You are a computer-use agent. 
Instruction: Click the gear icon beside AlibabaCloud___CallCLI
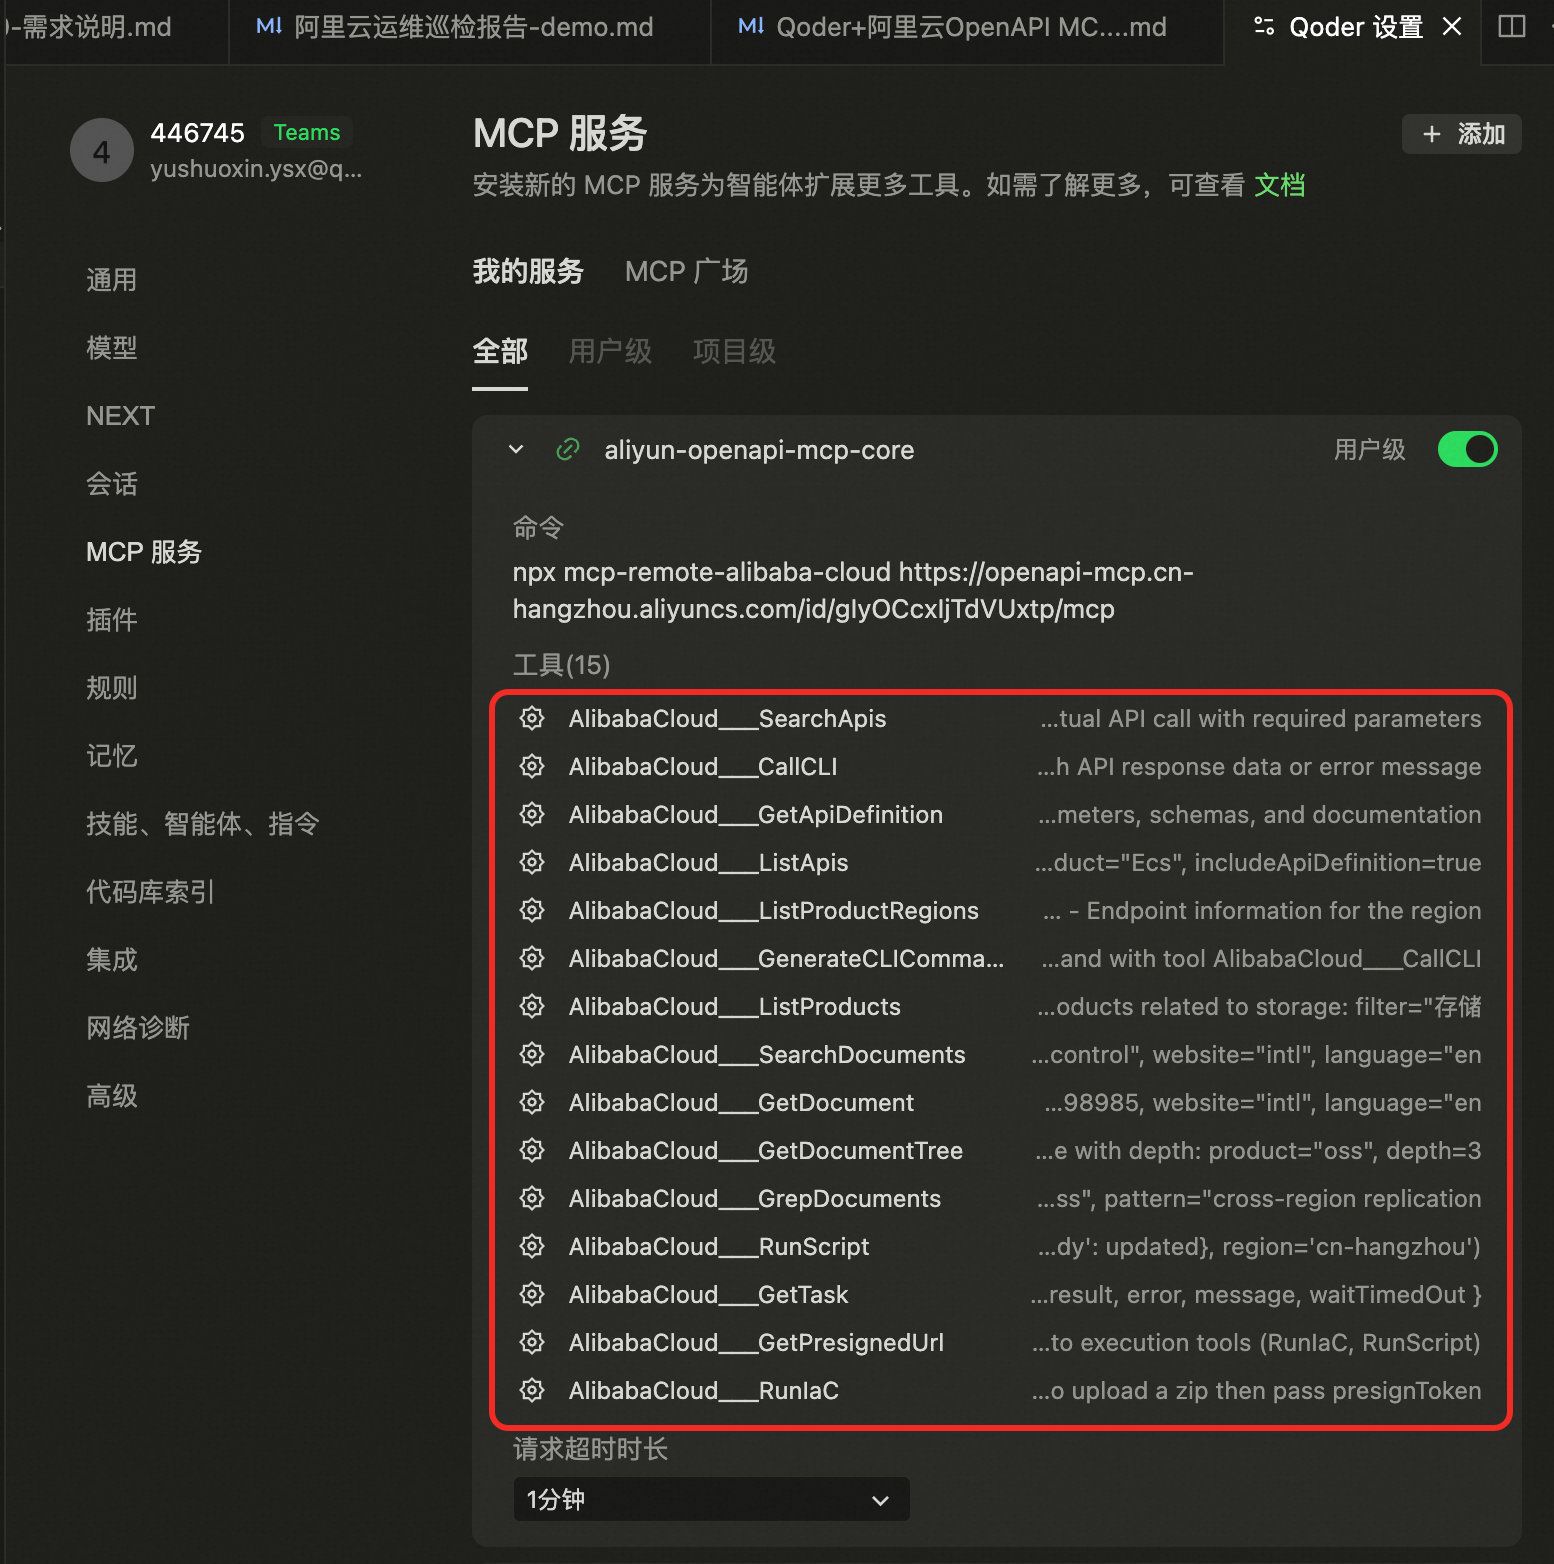point(532,766)
